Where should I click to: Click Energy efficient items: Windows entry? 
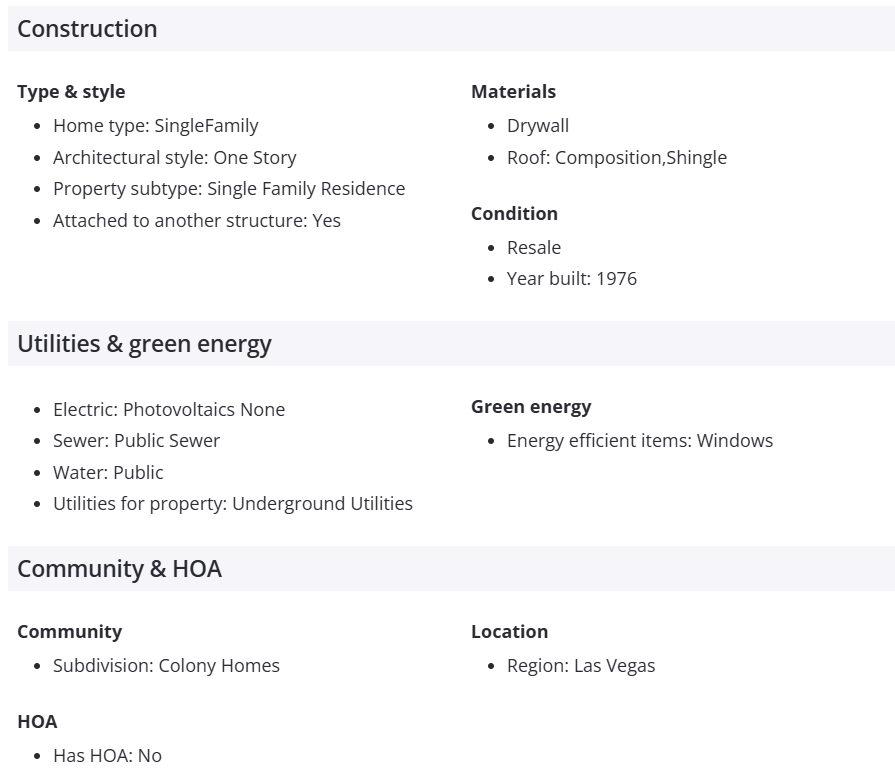[x=639, y=441]
